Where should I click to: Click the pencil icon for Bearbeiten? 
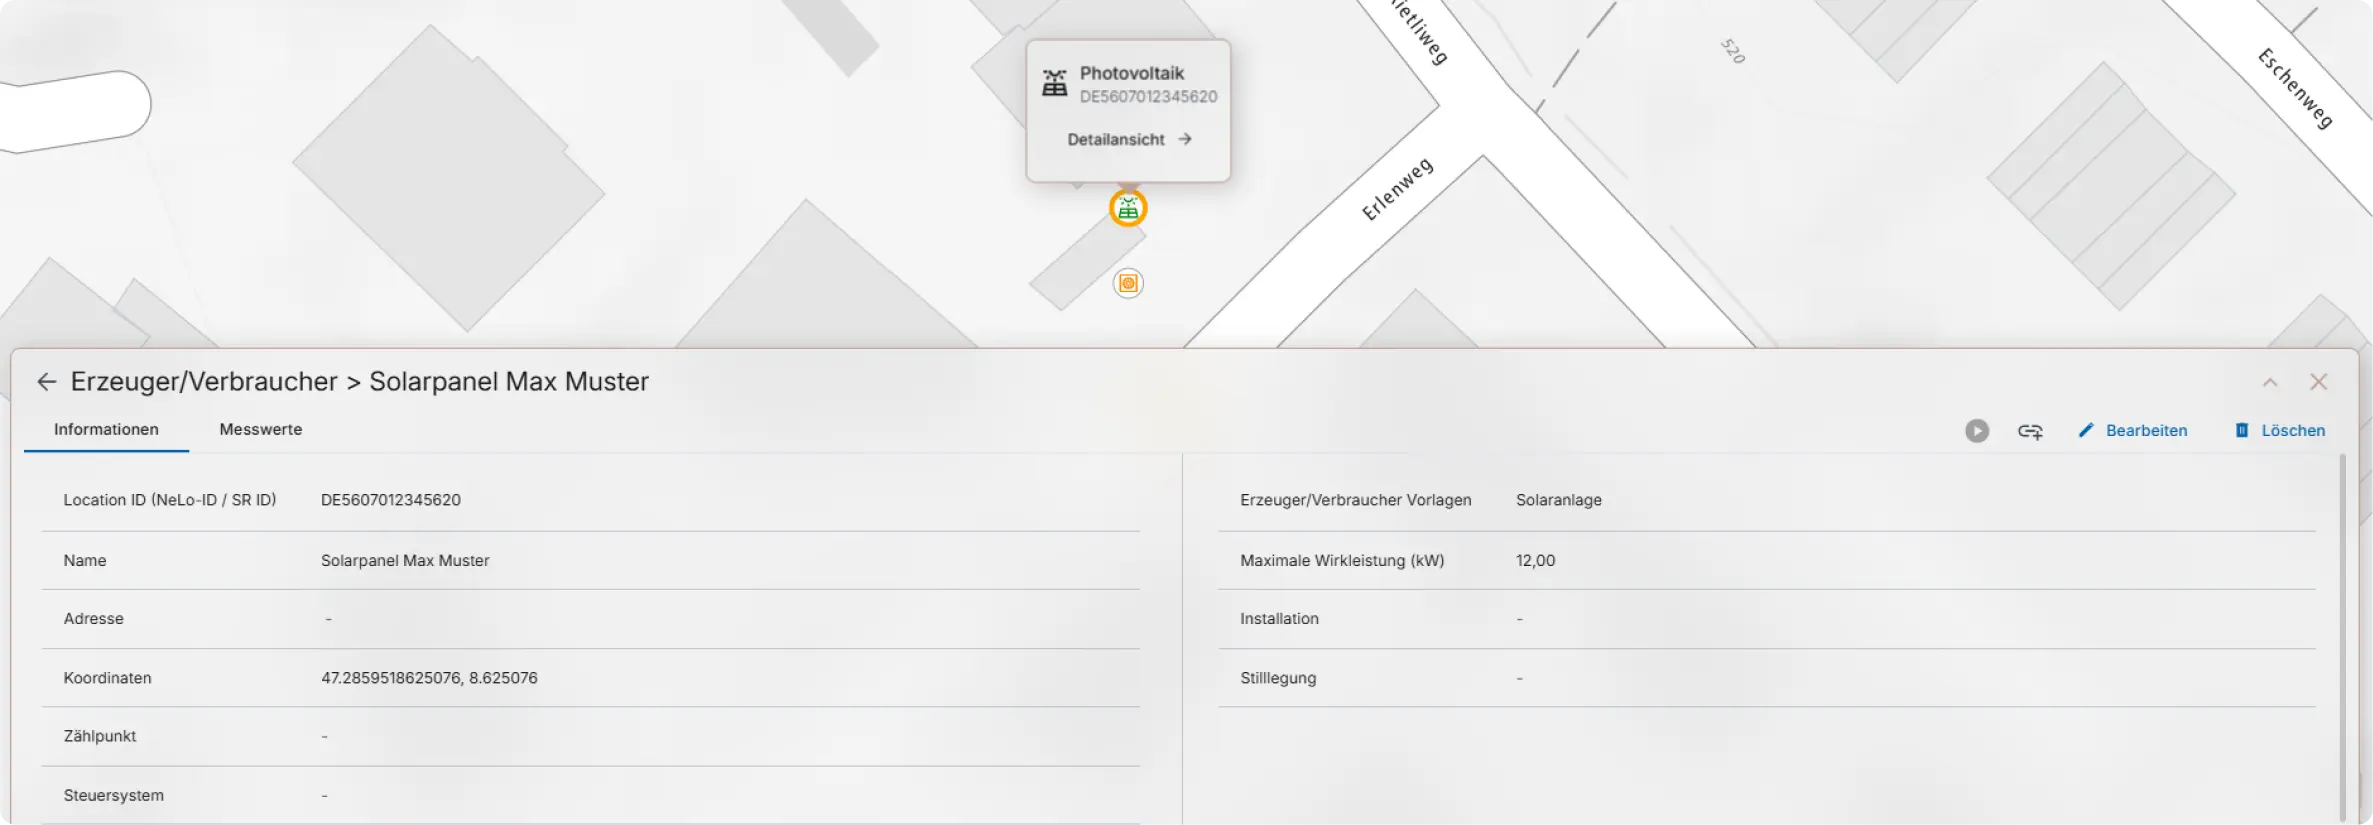2085,430
